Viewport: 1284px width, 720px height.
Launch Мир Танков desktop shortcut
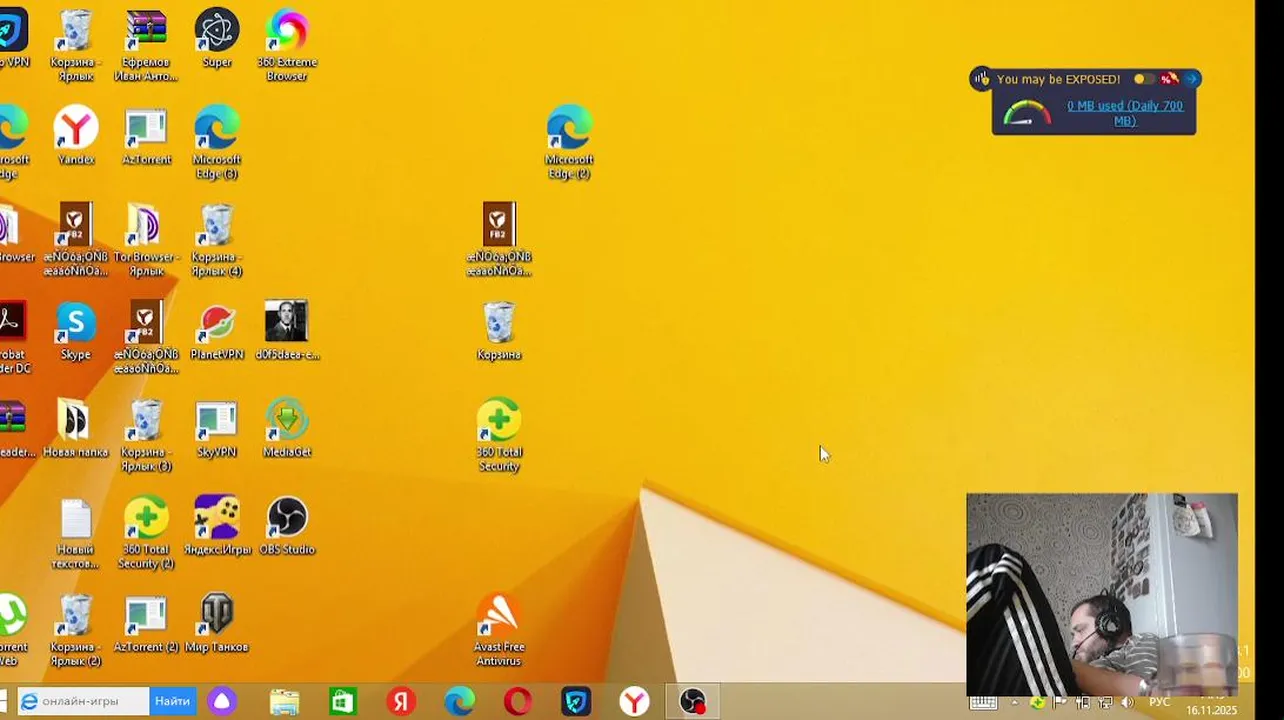pyautogui.click(x=217, y=623)
